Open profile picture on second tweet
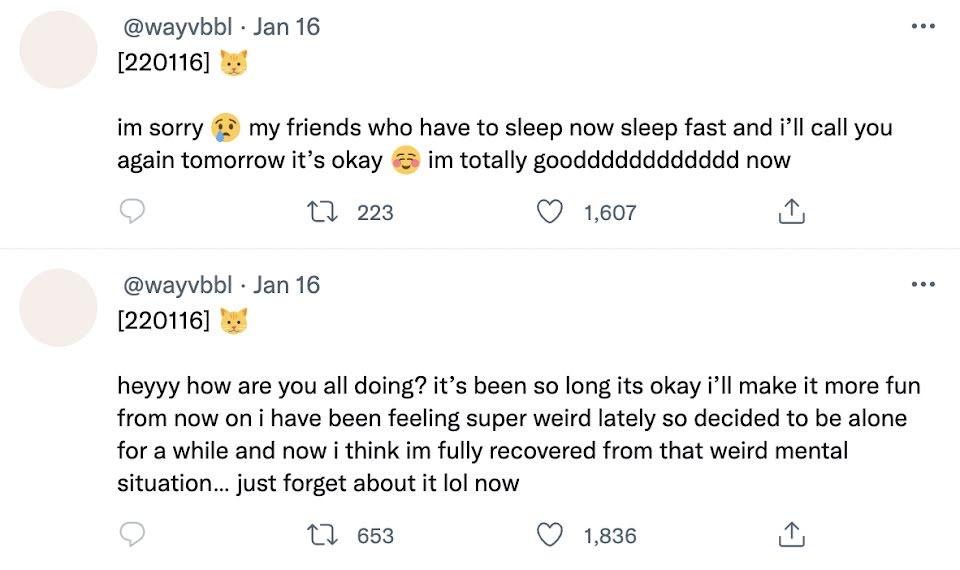The height and width of the screenshot is (570, 960). (x=58, y=307)
